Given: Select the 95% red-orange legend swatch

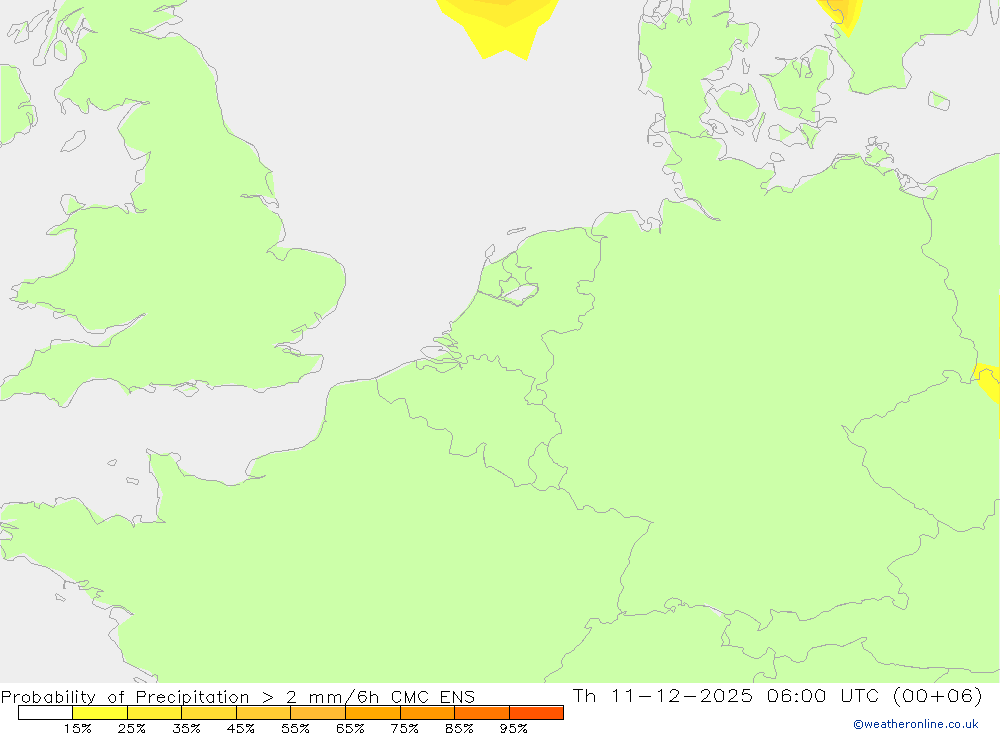Looking at the screenshot, I should click(x=536, y=712).
